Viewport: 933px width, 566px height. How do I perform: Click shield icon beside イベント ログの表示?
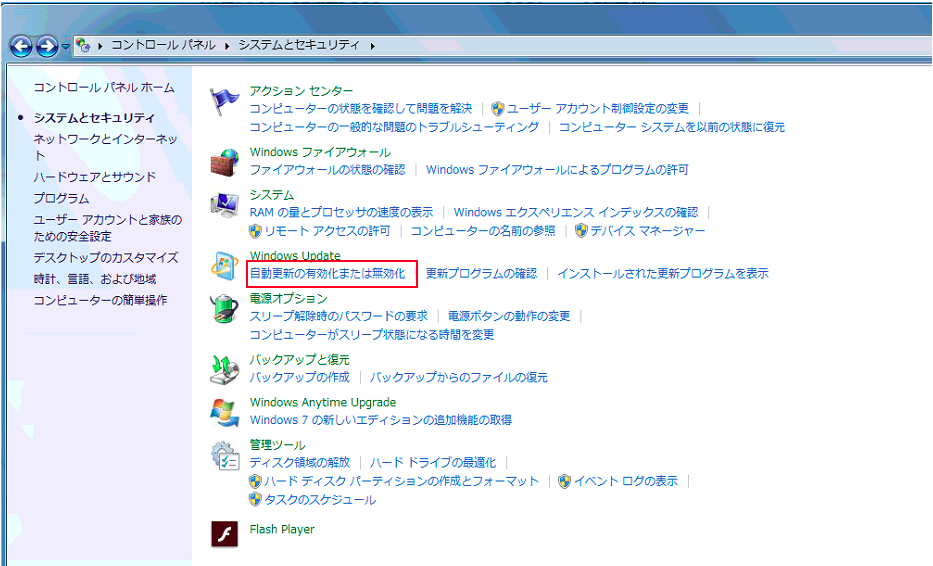565,481
